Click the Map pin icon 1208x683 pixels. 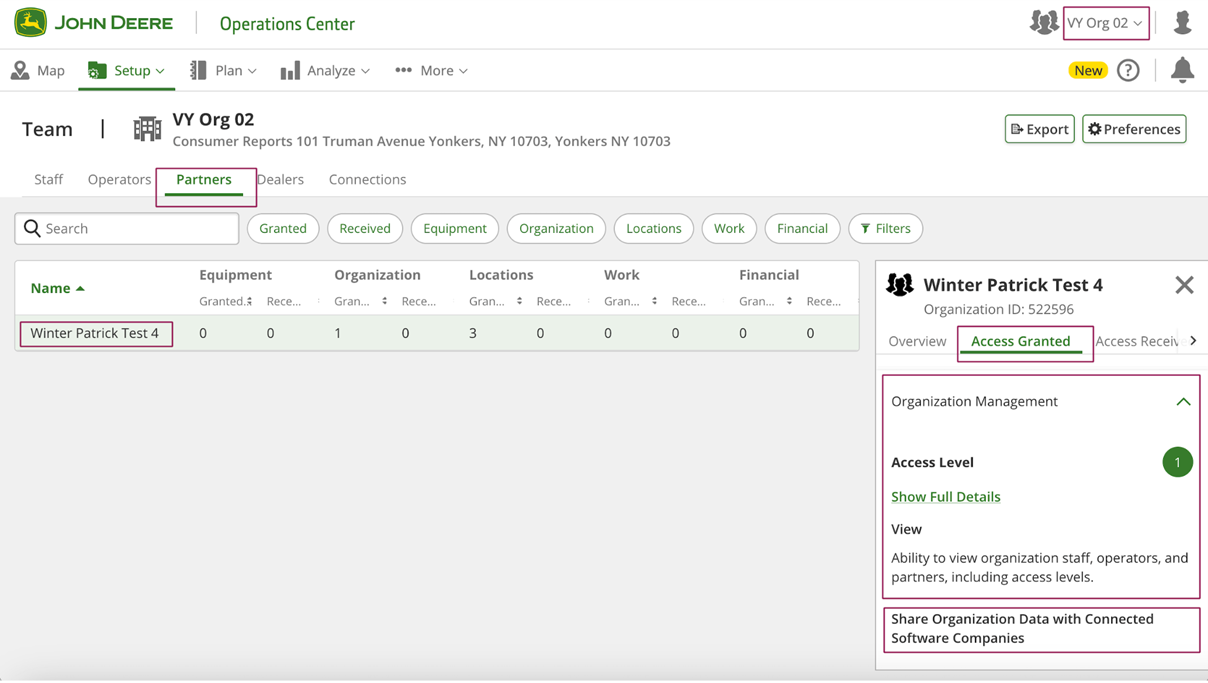click(20, 70)
